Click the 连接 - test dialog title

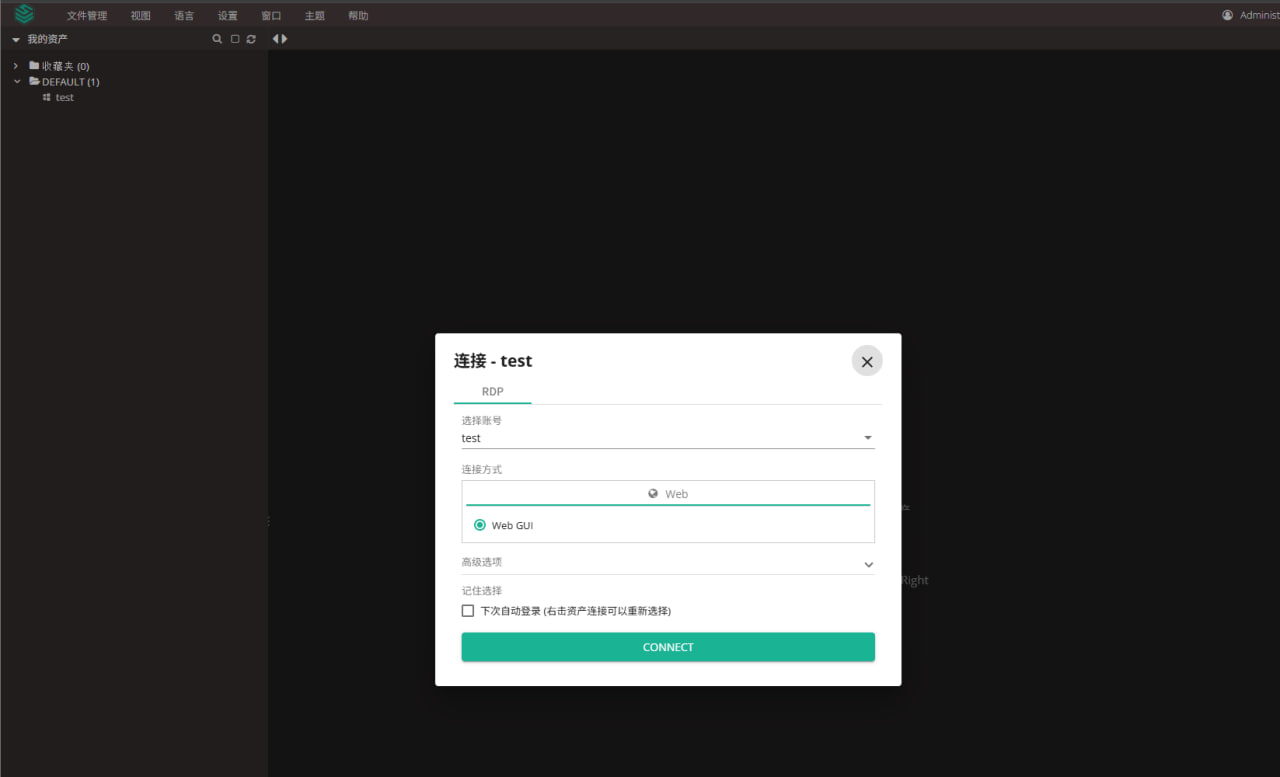pyautogui.click(x=493, y=361)
